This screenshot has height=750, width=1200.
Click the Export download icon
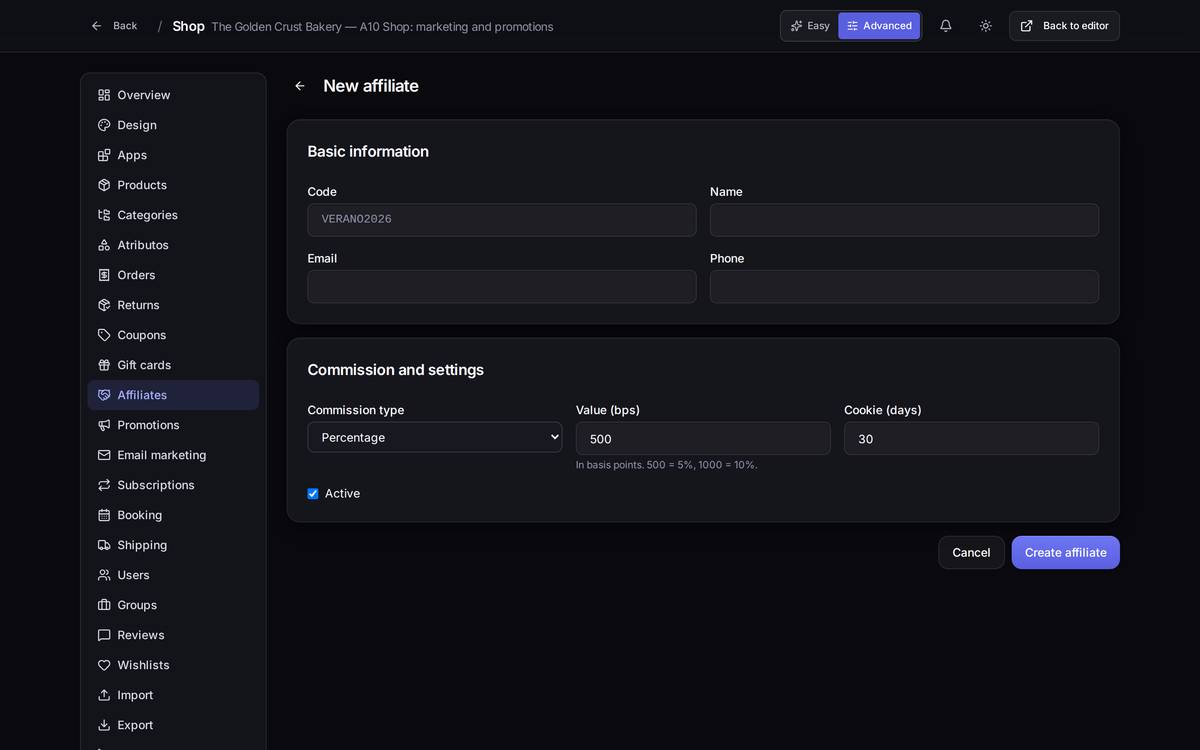click(104, 725)
